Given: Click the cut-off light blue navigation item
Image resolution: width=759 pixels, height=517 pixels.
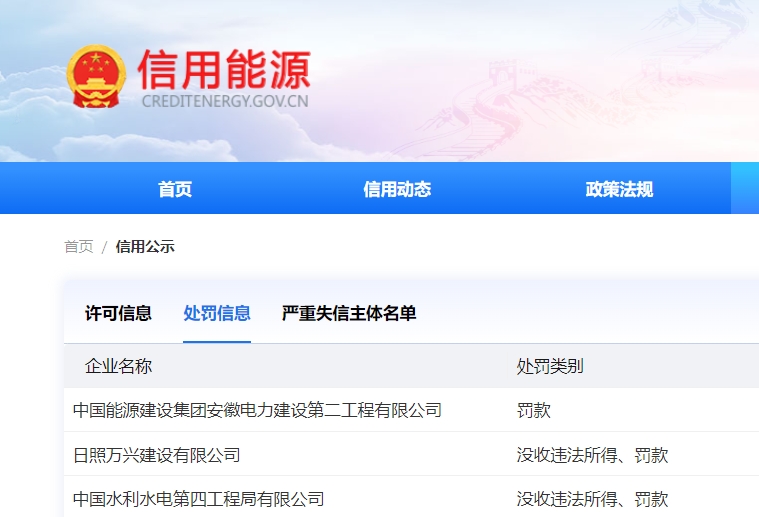Looking at the screenshot, I should tap(745, 189).
